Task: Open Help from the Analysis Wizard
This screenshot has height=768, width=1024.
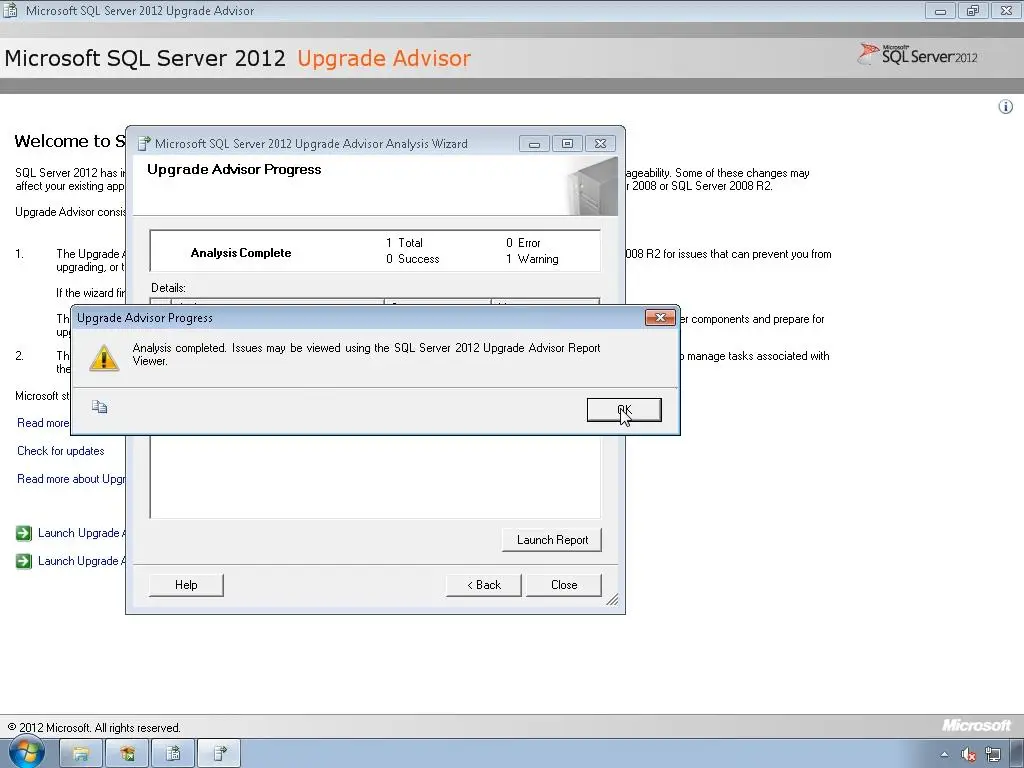Action: pos(186,584)
